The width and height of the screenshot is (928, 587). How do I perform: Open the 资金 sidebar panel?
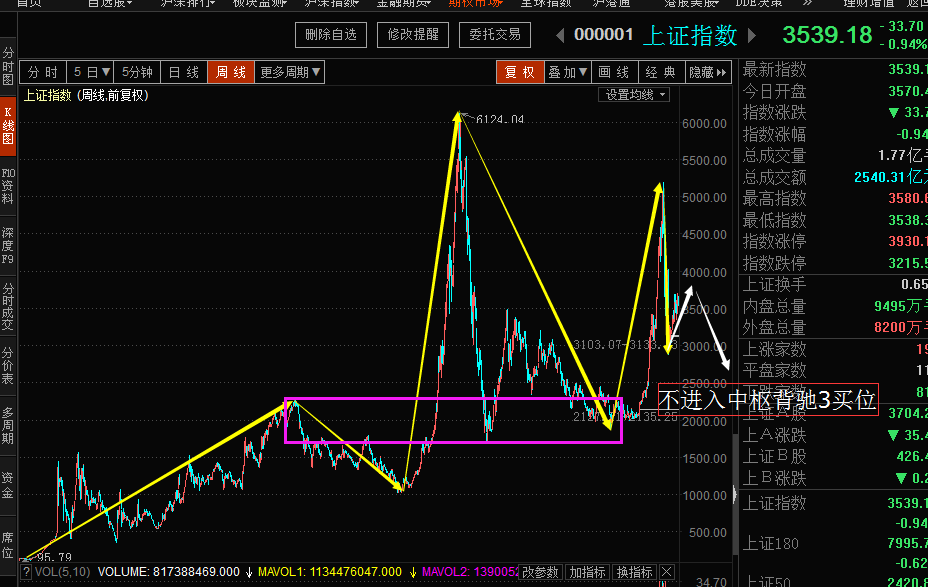[x=8, y=486]
